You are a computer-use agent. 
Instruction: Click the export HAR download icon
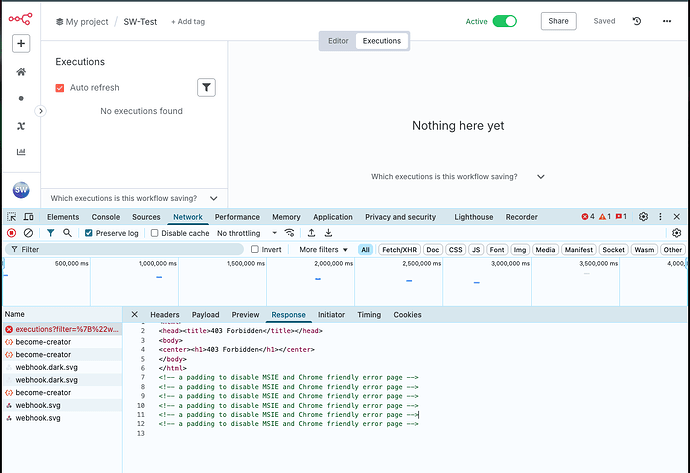coord(328,233)
